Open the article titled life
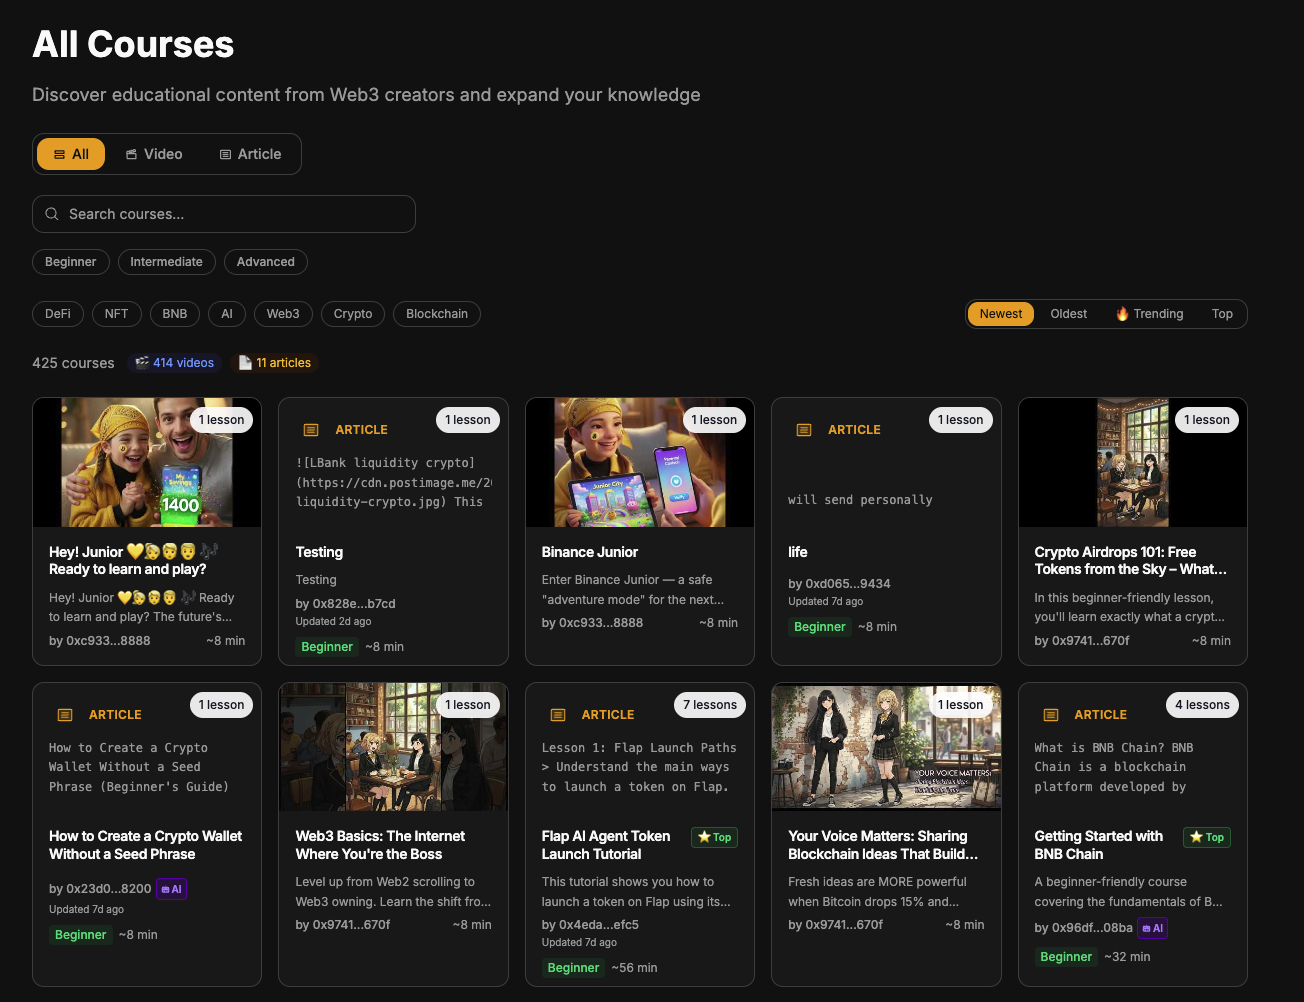Image resolution: width=1304 pixels, height=1002 pixels. (798, 552)
